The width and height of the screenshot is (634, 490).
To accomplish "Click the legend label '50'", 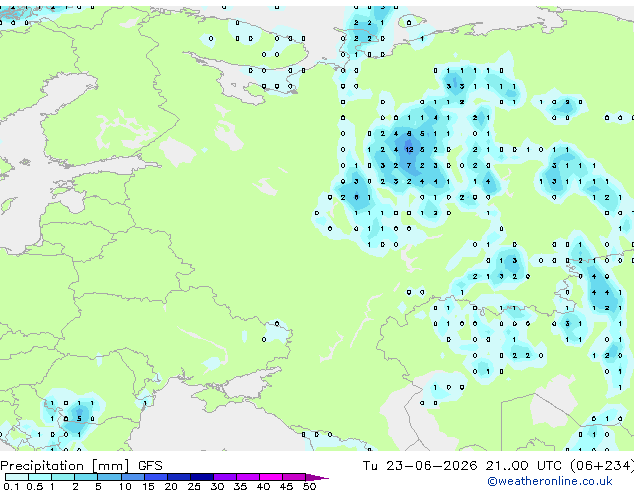I will pyautogui.click(x=309, y=486).
